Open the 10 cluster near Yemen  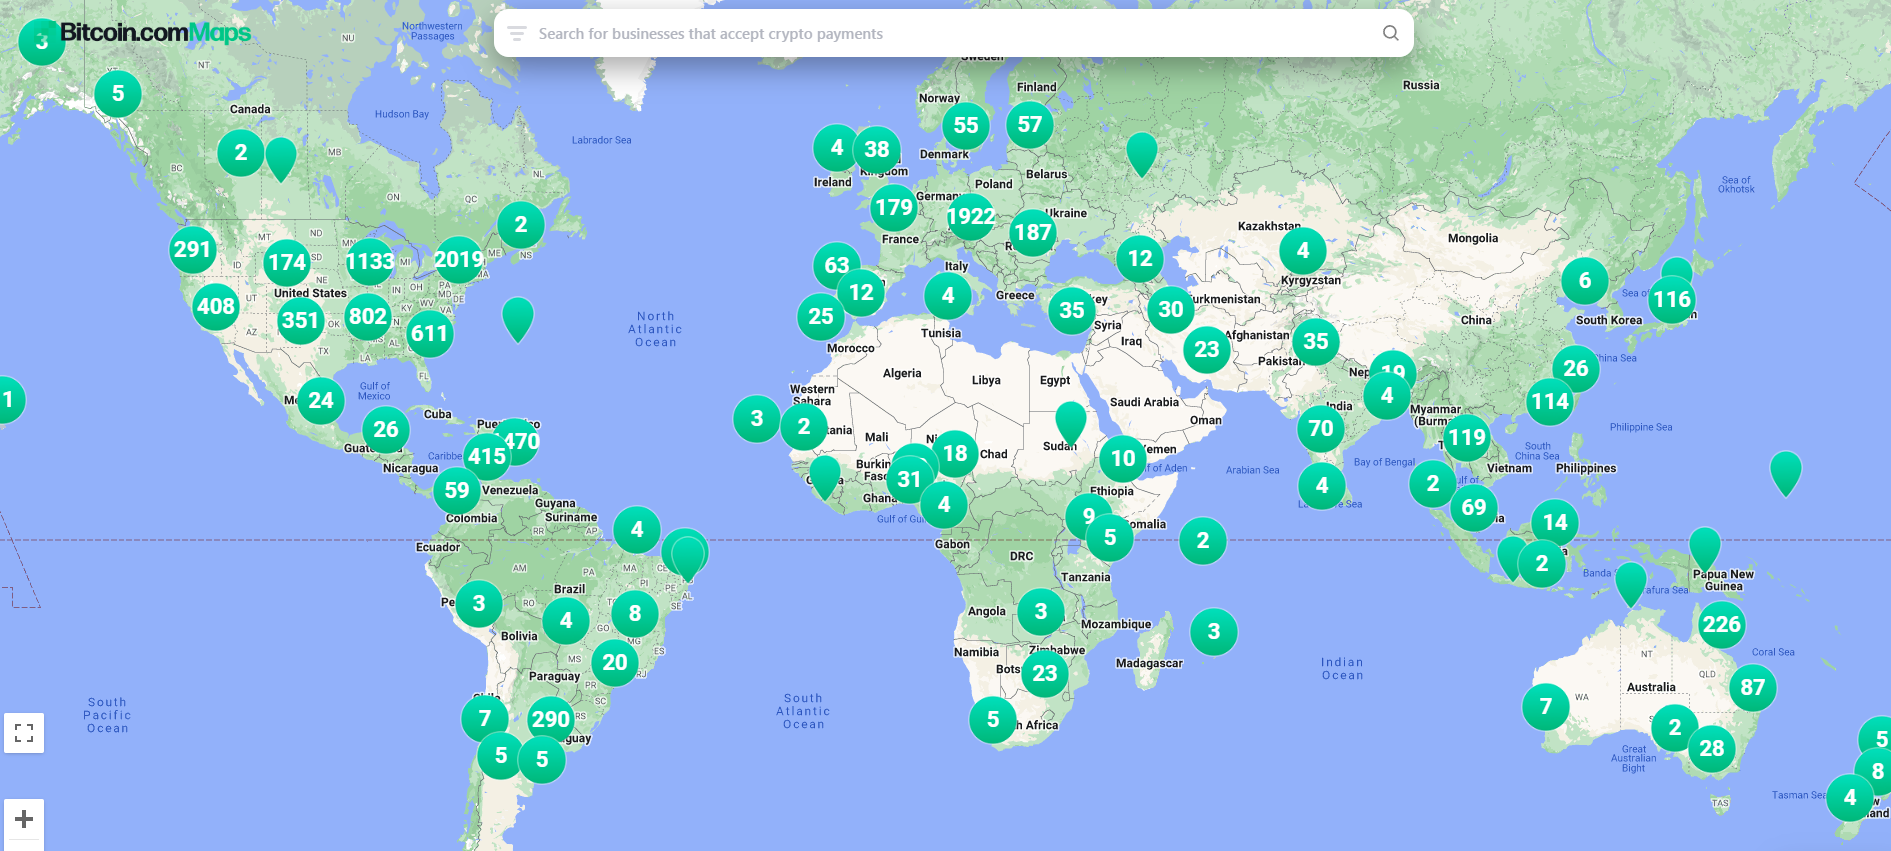tap(1123, 459)
